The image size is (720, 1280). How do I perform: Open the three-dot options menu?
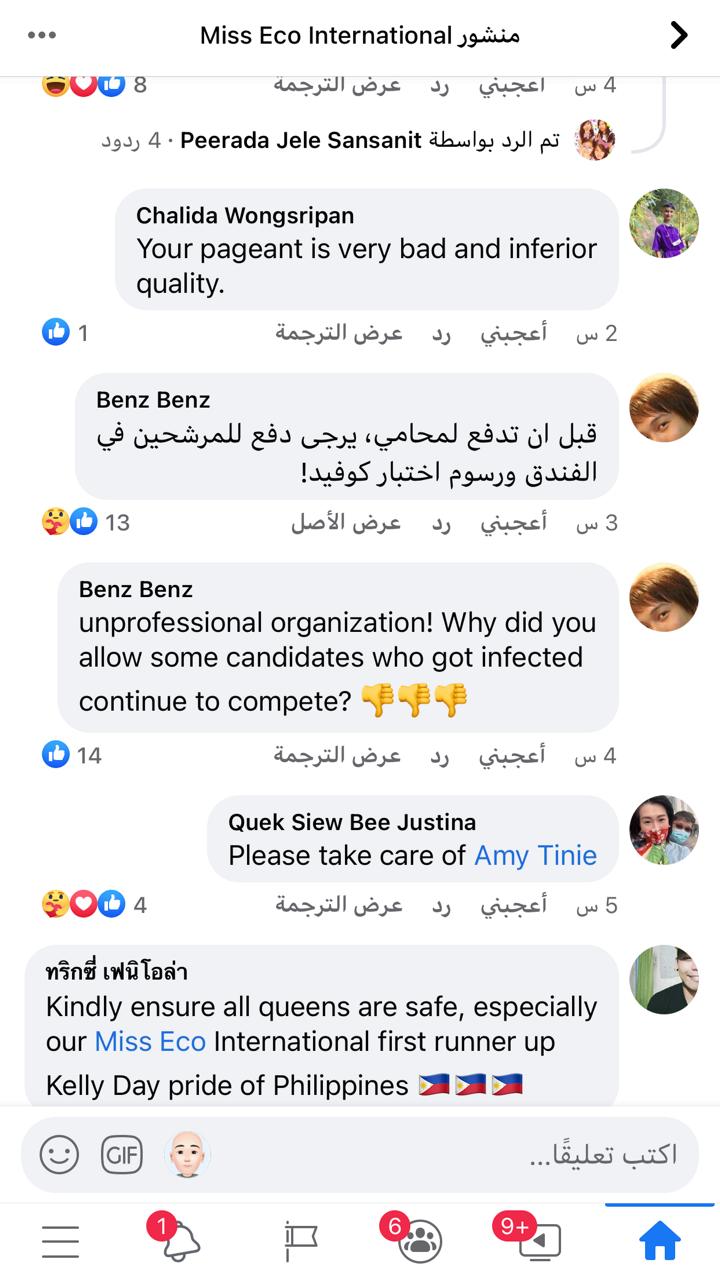point(42,36)
